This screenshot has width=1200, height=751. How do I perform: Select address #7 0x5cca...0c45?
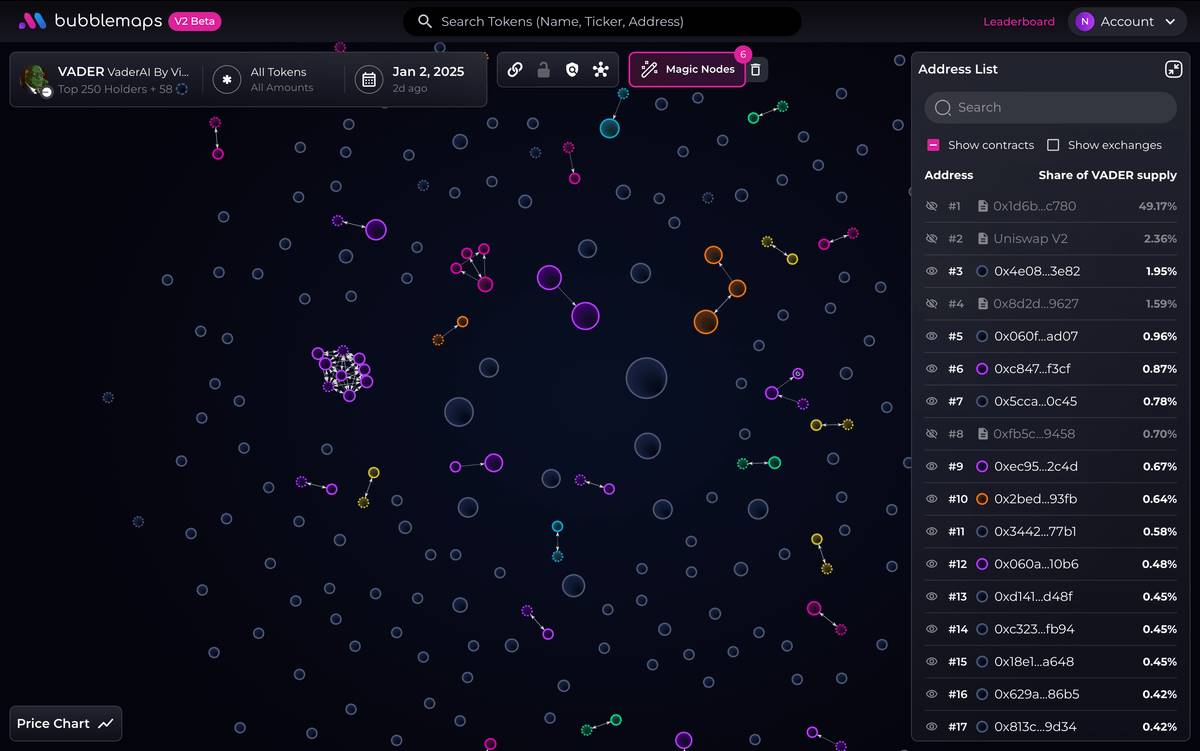(1050, 401)
